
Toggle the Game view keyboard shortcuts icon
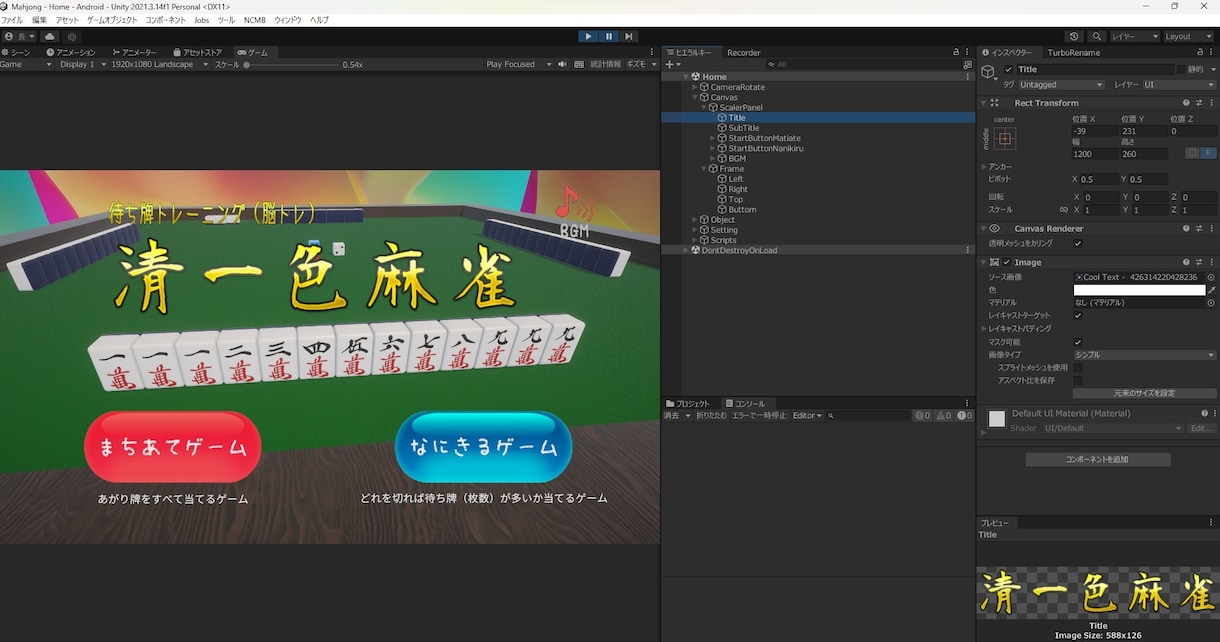coord(579,64)
